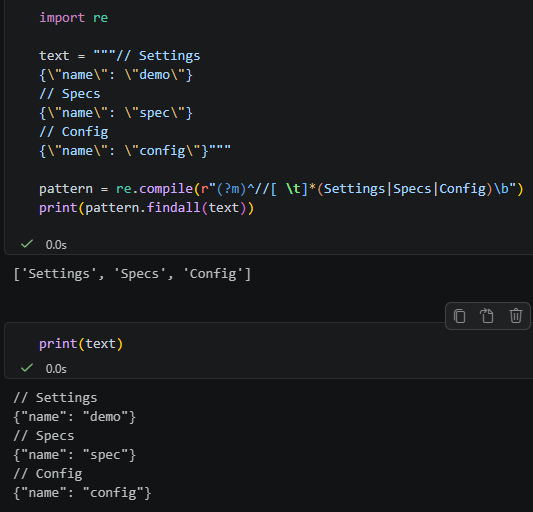Screen dimensions: 533x512
Task: Click the copy icon in the cell toolbar
Action: pos(459,316)
